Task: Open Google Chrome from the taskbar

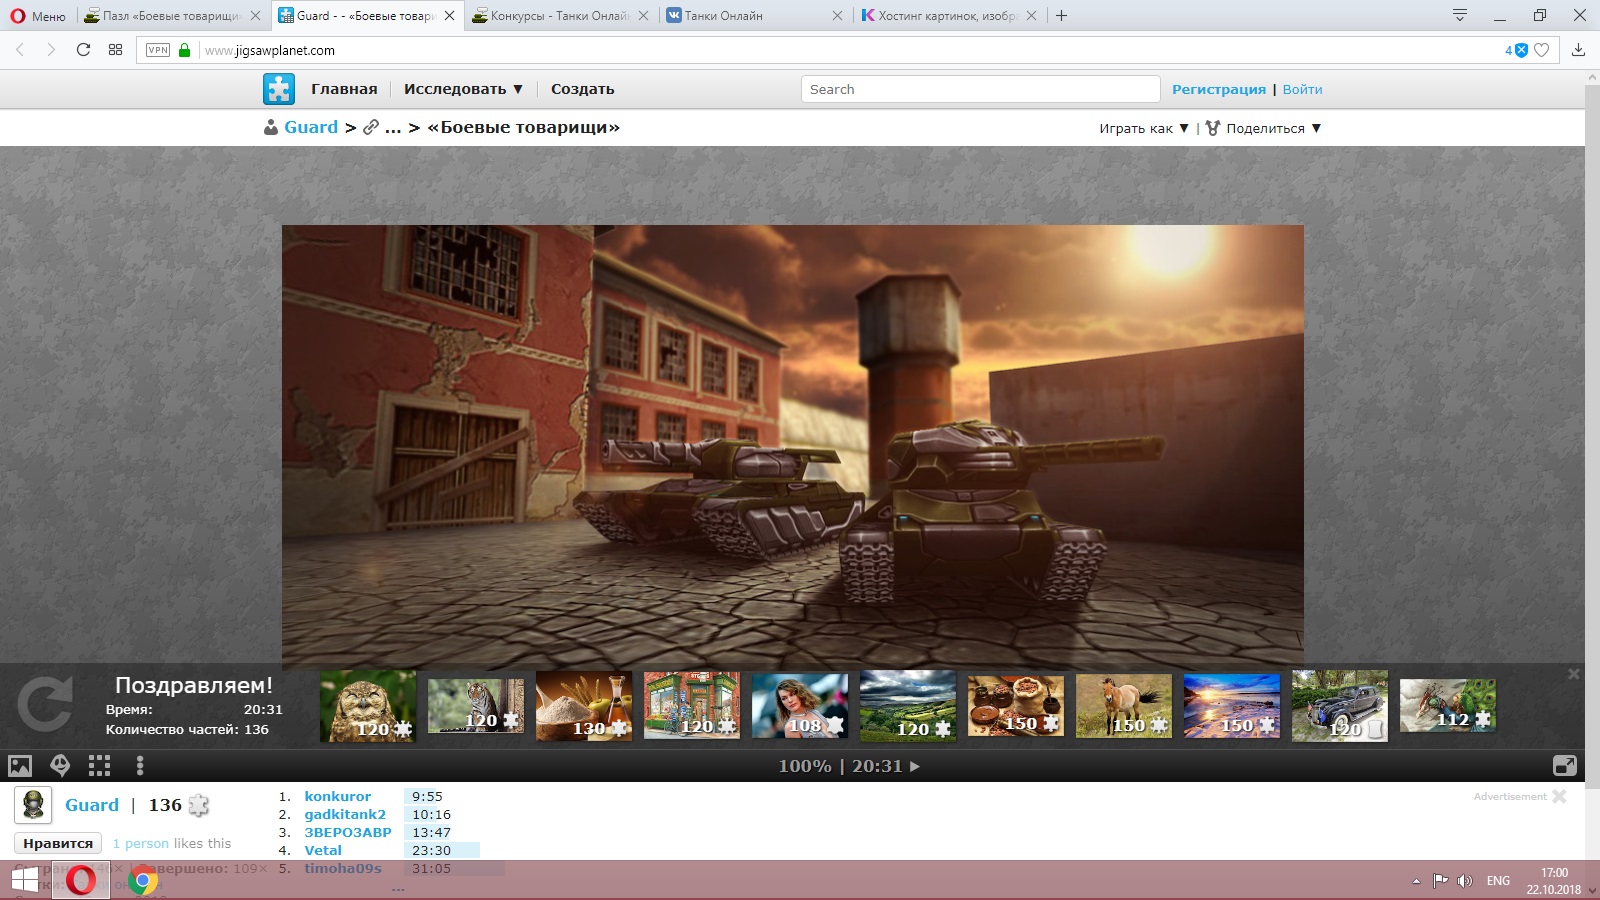Action: tap(143, 881)
